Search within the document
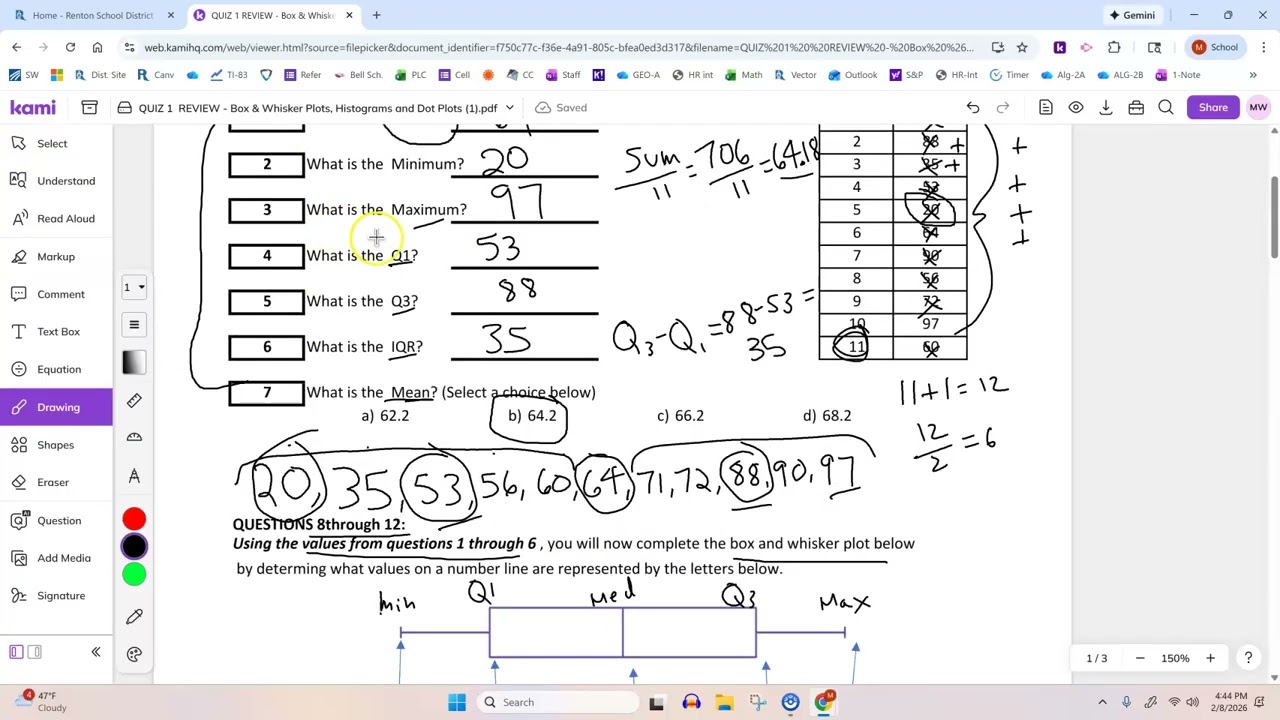Viewport: 1280px width, 720px height. (1166, 107)
